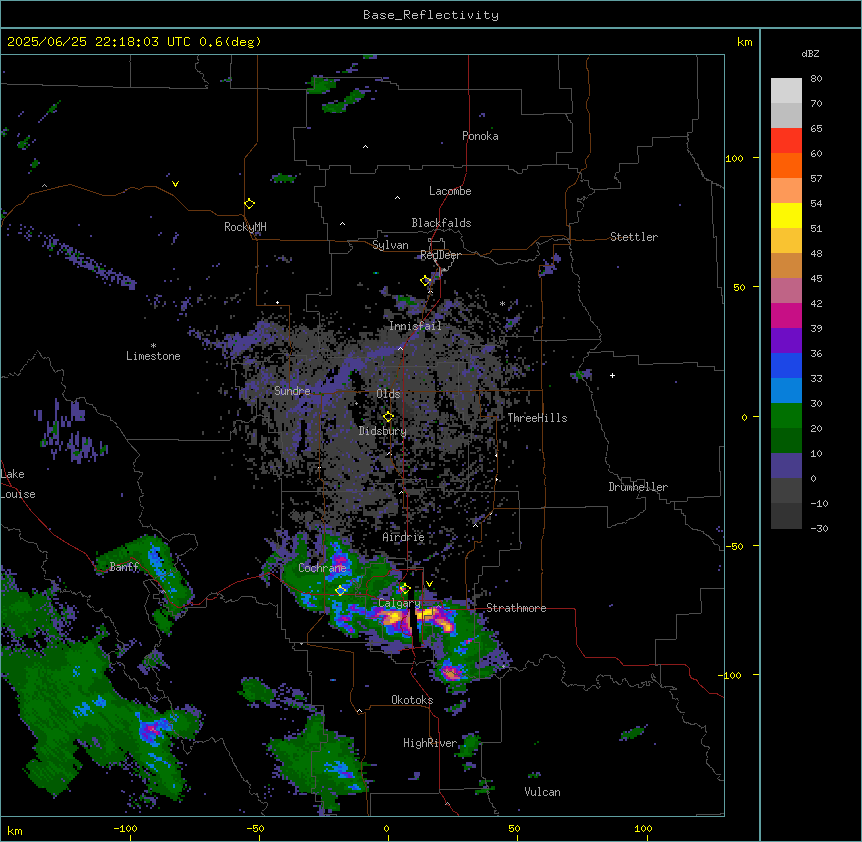Click the RockyMH map label
The height and width of the screenshot is (842, 862).
pyautogui.click(x=245, y=227)
